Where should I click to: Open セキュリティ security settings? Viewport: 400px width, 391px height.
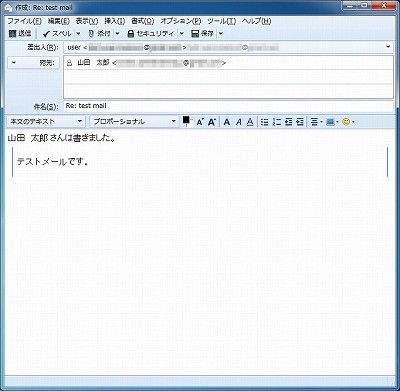(151, 33)
